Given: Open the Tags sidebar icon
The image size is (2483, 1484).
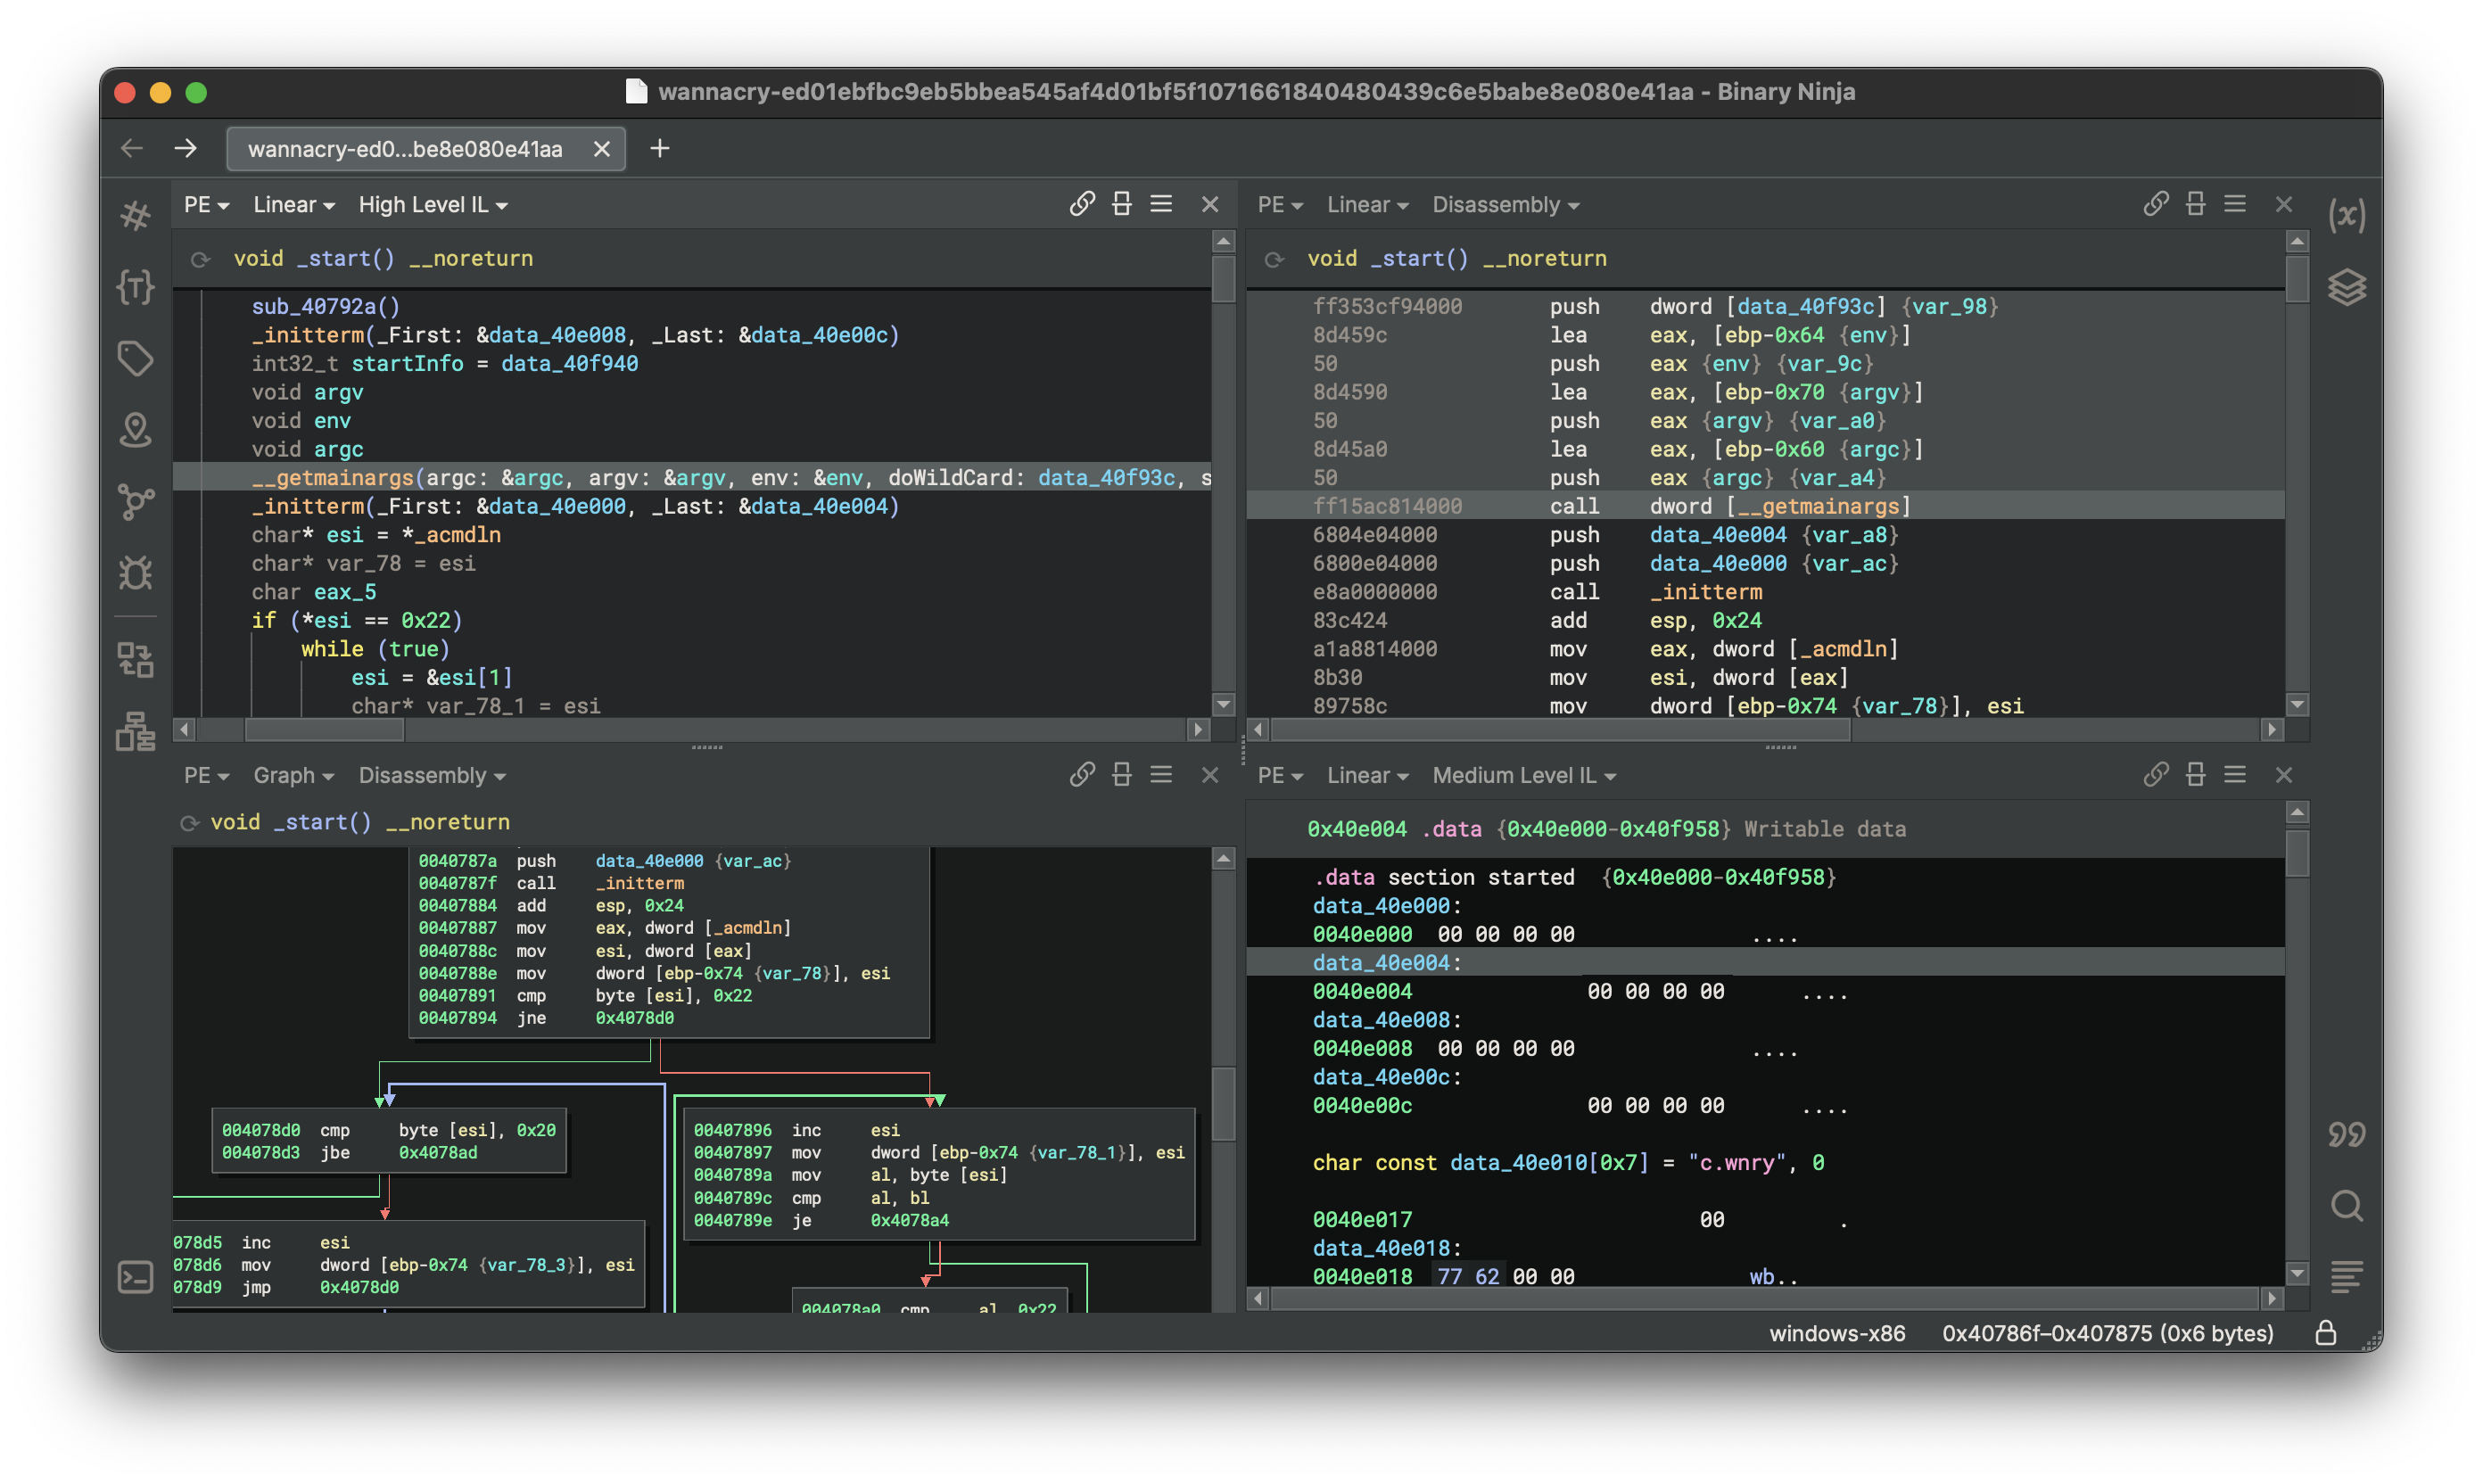Looking at the screenshot, I should tap(135, 358).
